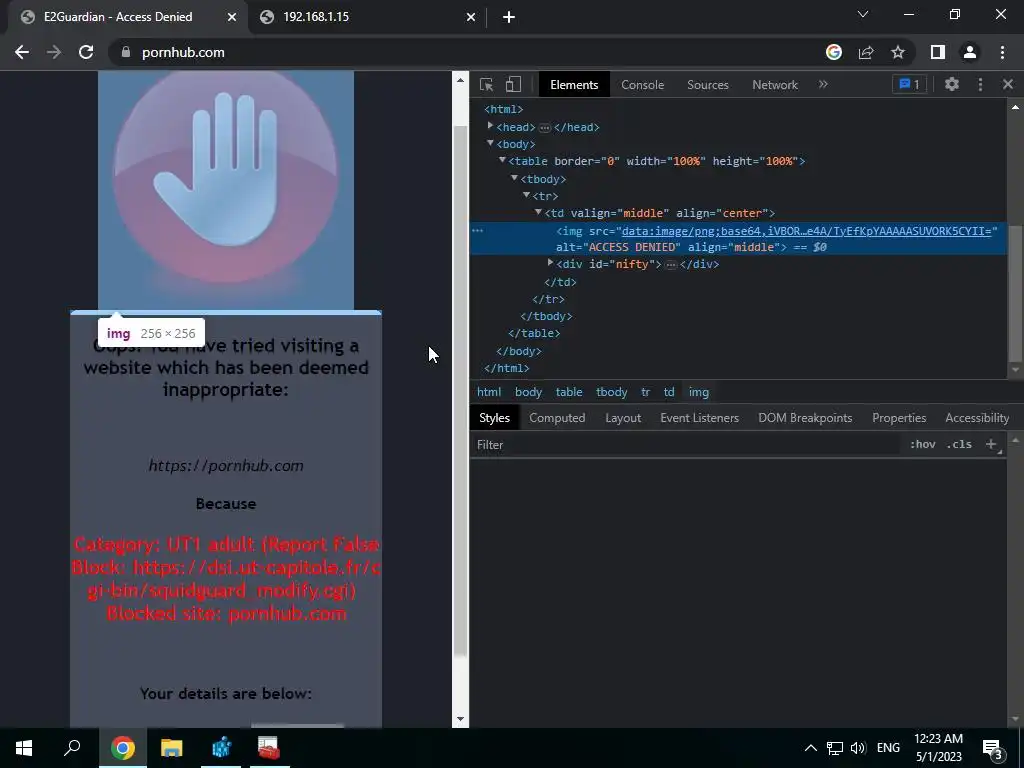Click the styles Filter input field
The width and height of the screenshot is (1024, 768).
pyautogui.click(x=686, y=445)
